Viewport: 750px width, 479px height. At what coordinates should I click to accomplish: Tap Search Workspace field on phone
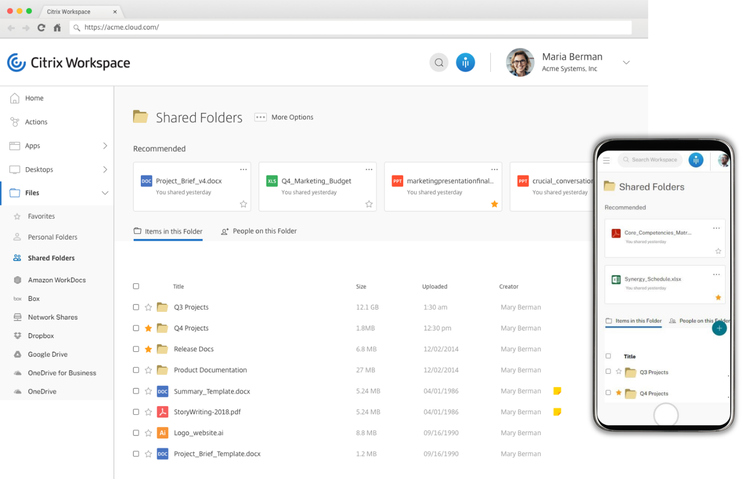[651, 160]
